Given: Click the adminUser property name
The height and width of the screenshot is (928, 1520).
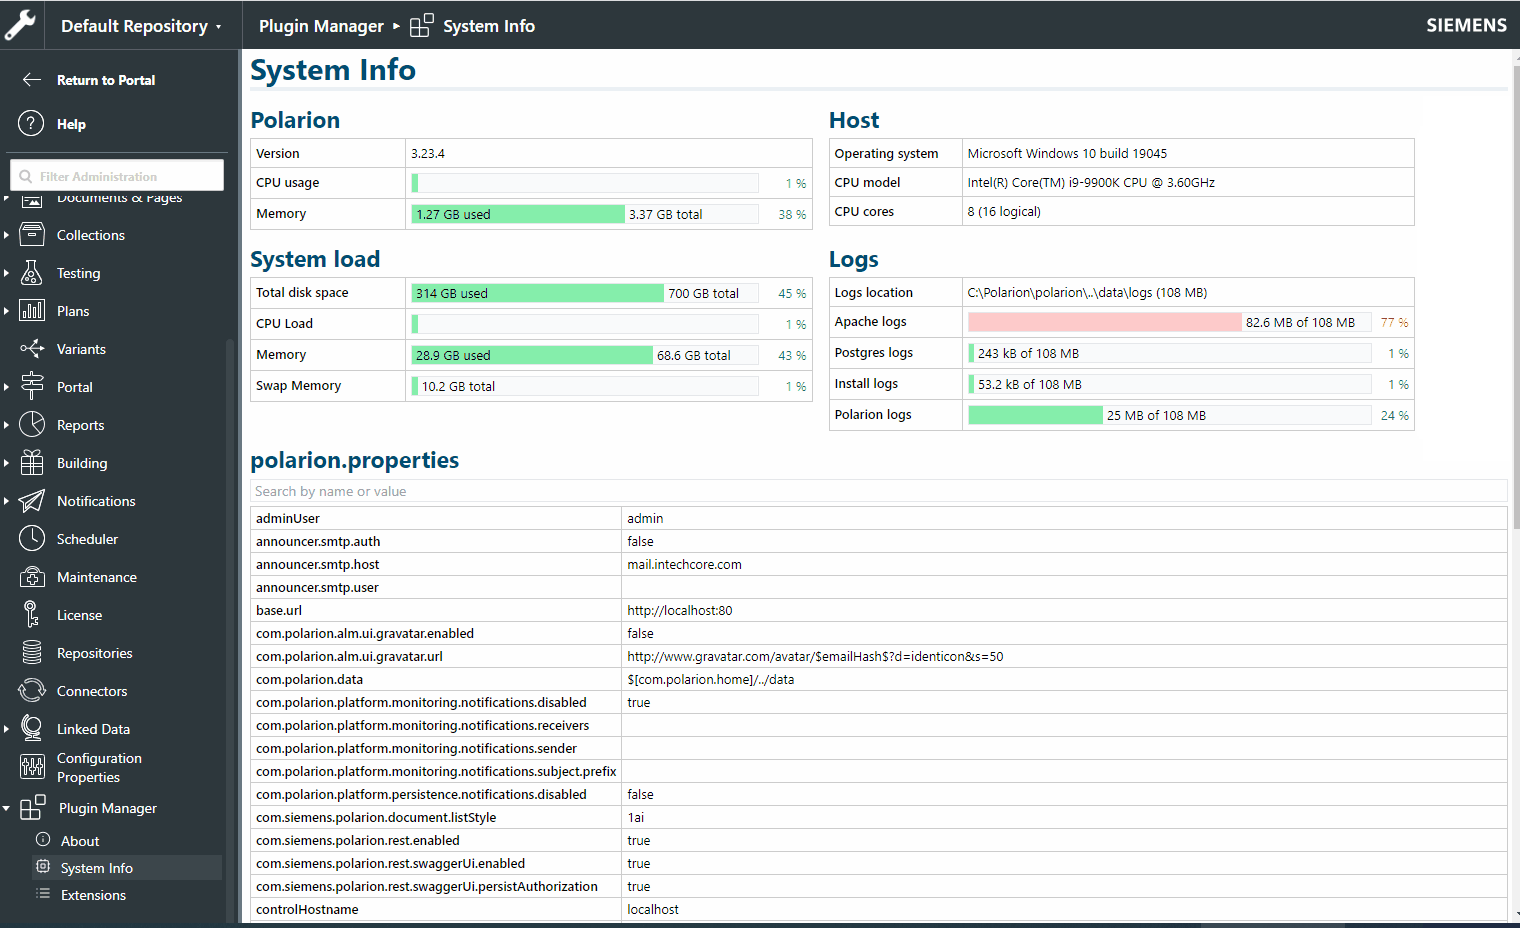Looking at the screenshot, I should tap(288, 518).
